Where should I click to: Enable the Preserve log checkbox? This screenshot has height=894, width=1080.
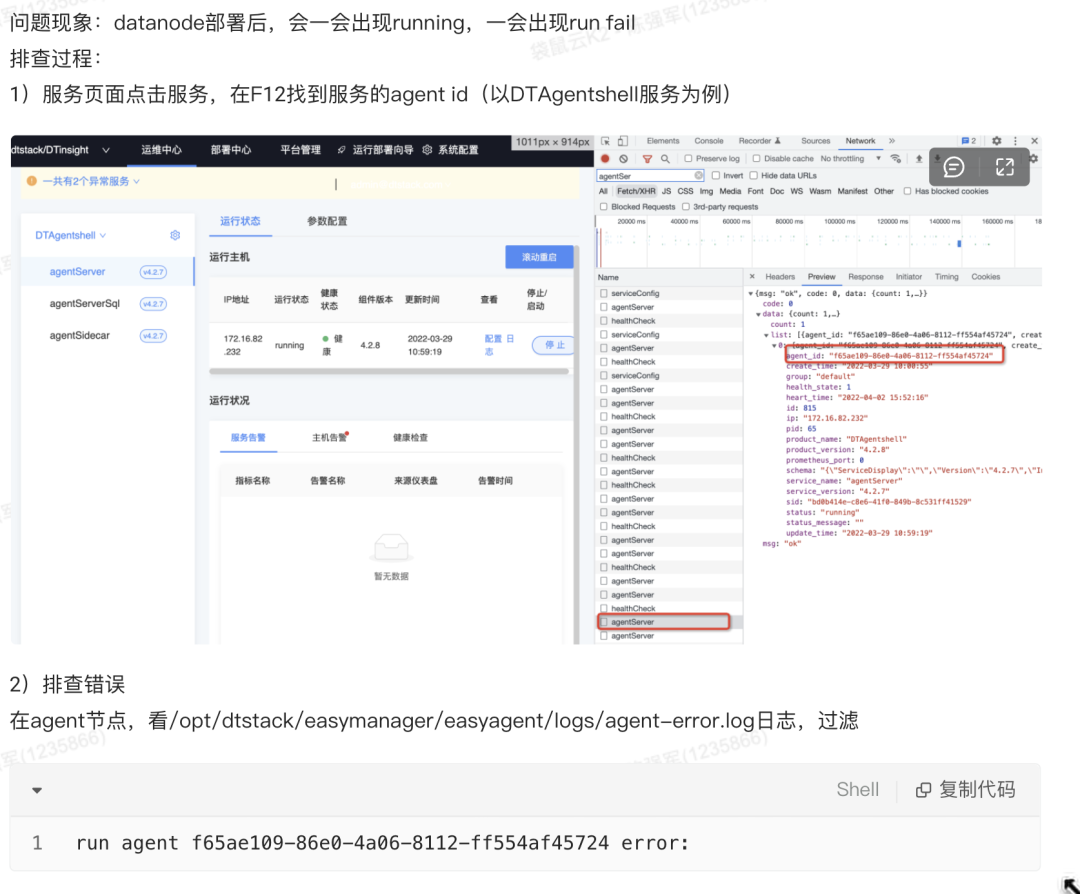[x=689, y=159]
